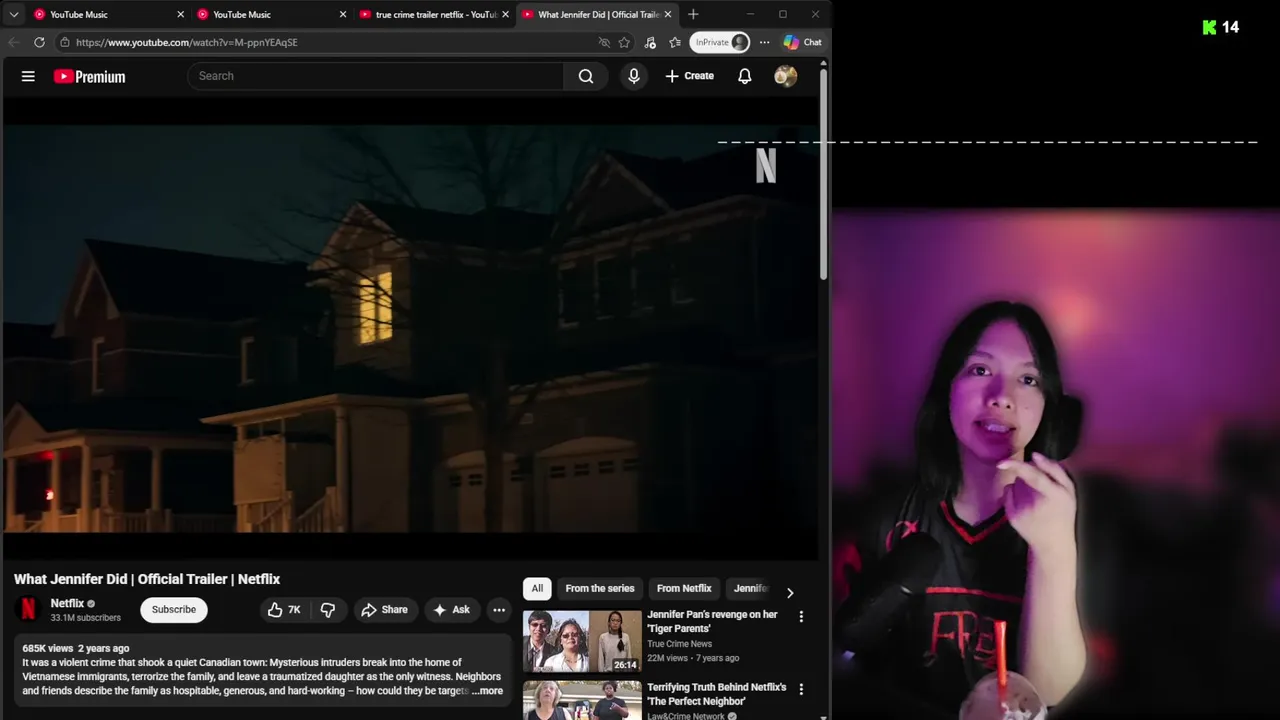The image size is (1280, 720).
Task: Close the first YouTube Music tab
Action: pyautogui.click(x=180, y=14)
